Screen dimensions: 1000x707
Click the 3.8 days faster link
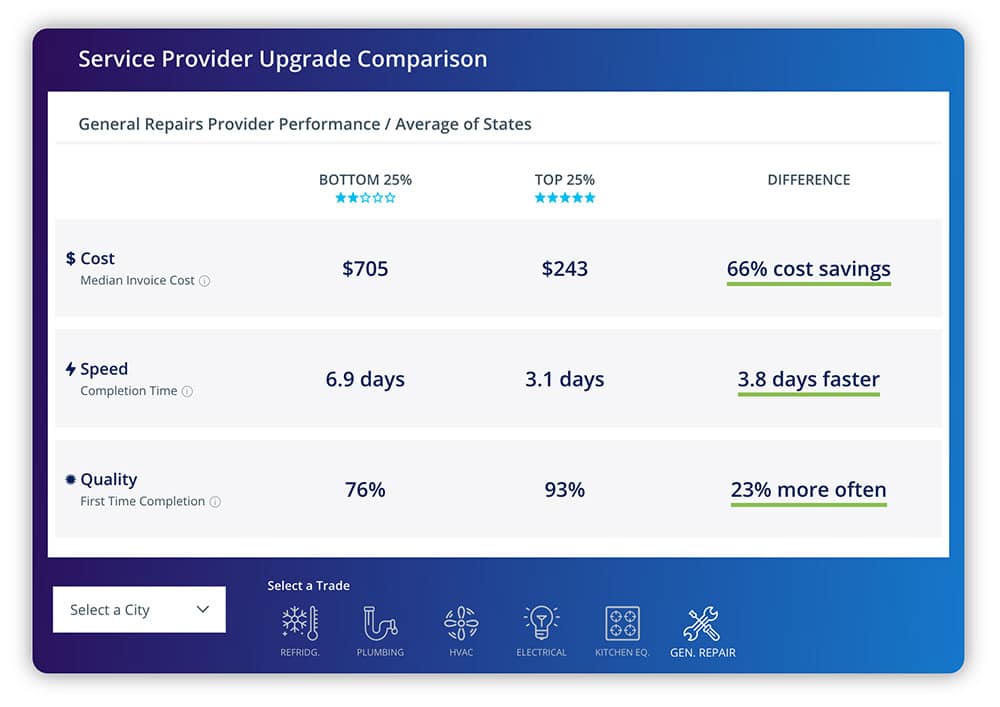[x=808, y=379]
